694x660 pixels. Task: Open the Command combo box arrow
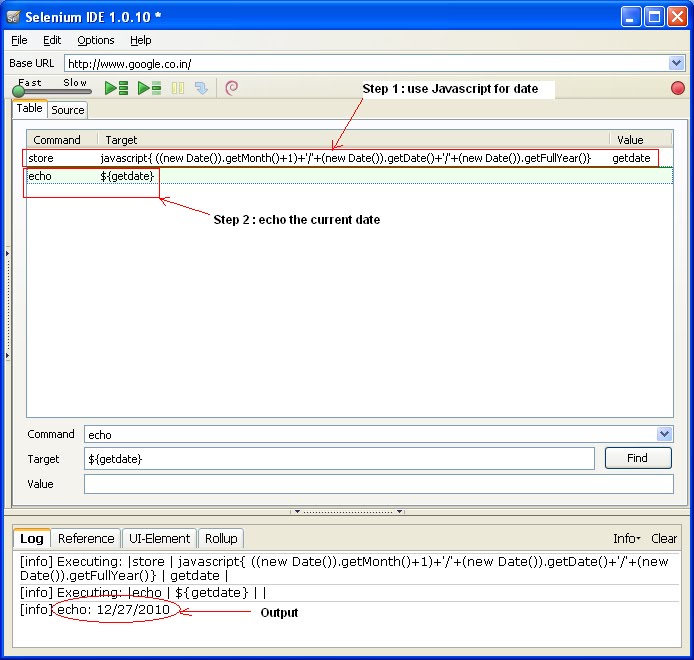tap(664, 434)
